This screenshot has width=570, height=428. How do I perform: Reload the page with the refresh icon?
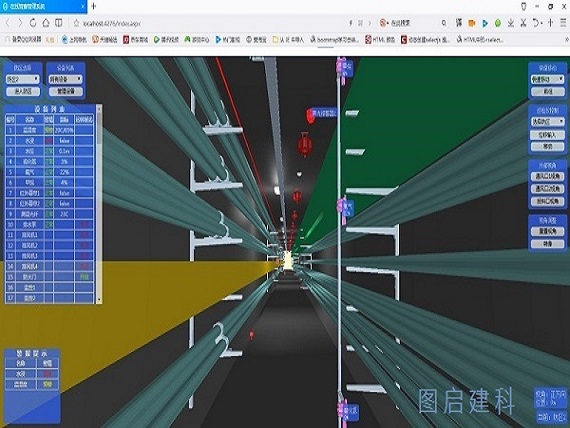pos(33,23)
